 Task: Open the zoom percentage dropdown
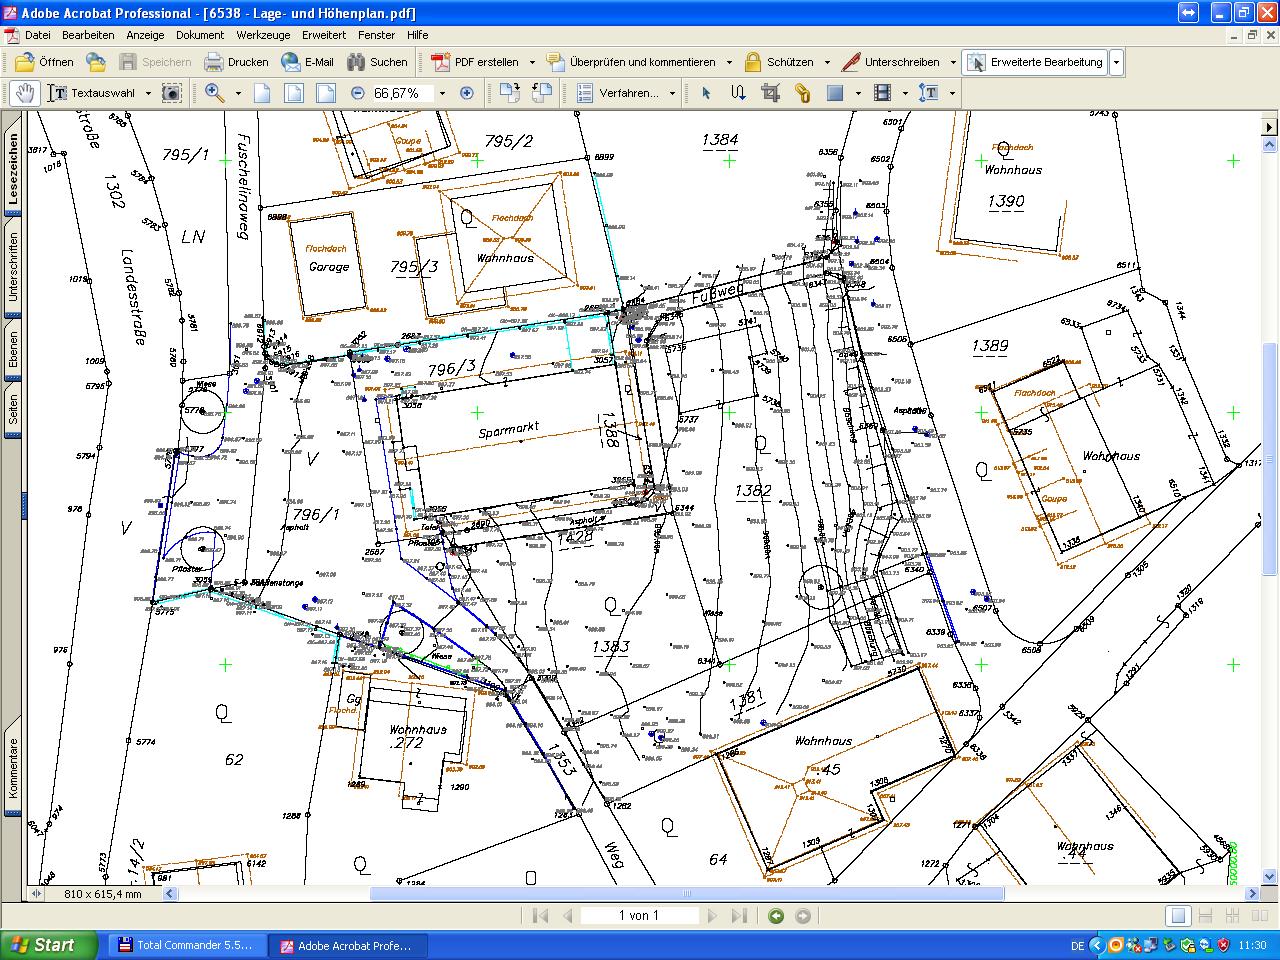(442, 94)
